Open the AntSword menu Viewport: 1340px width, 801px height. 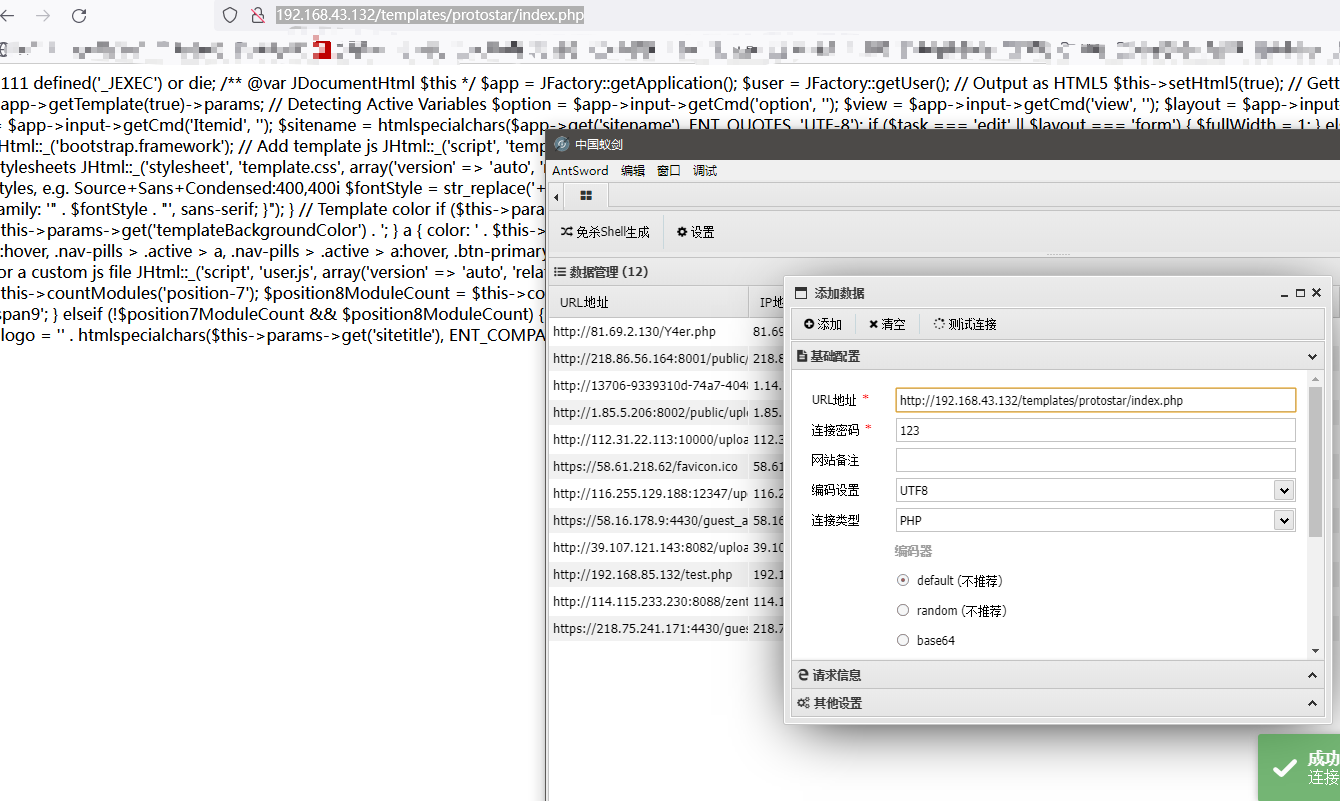pyautogui.click(x=580, y=171)
